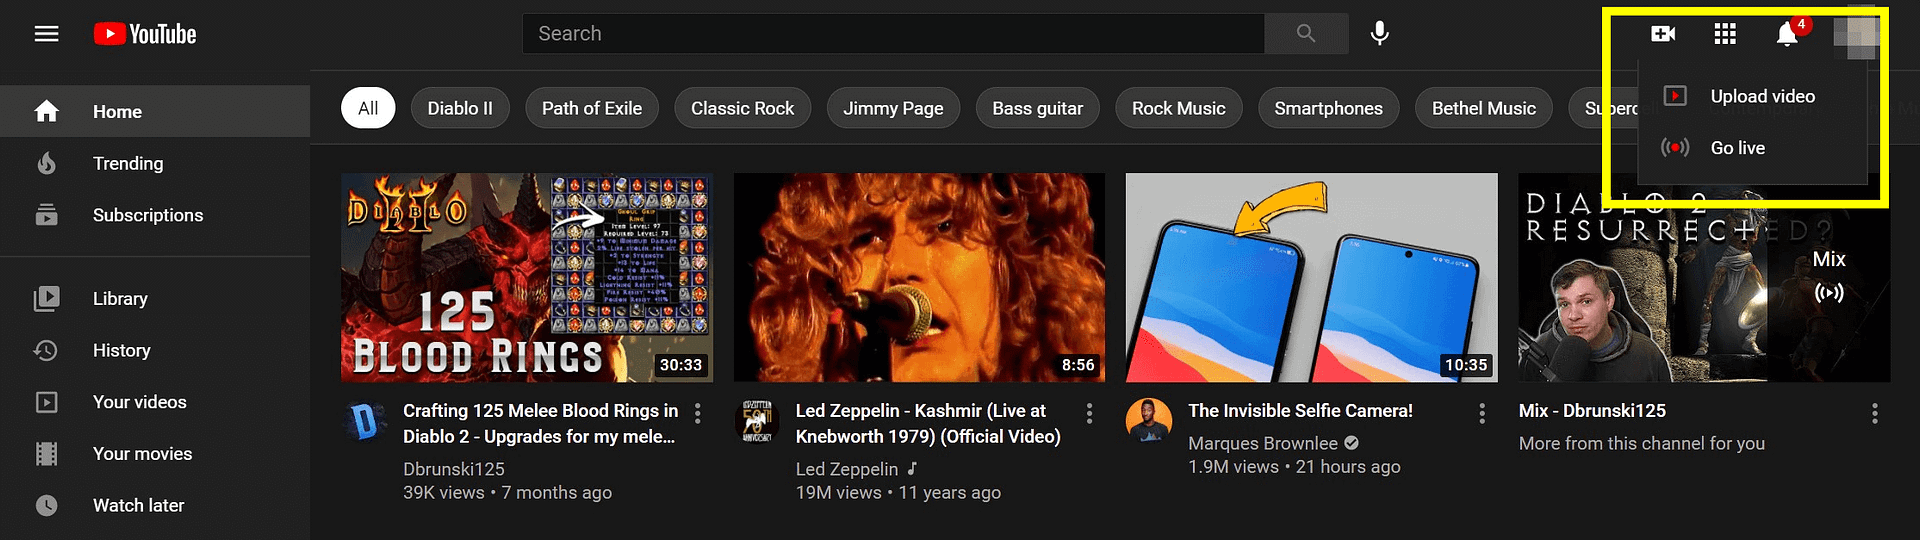Open the hamburger guide menu
Screen dimensions: 1920x540
pos(47,34)
